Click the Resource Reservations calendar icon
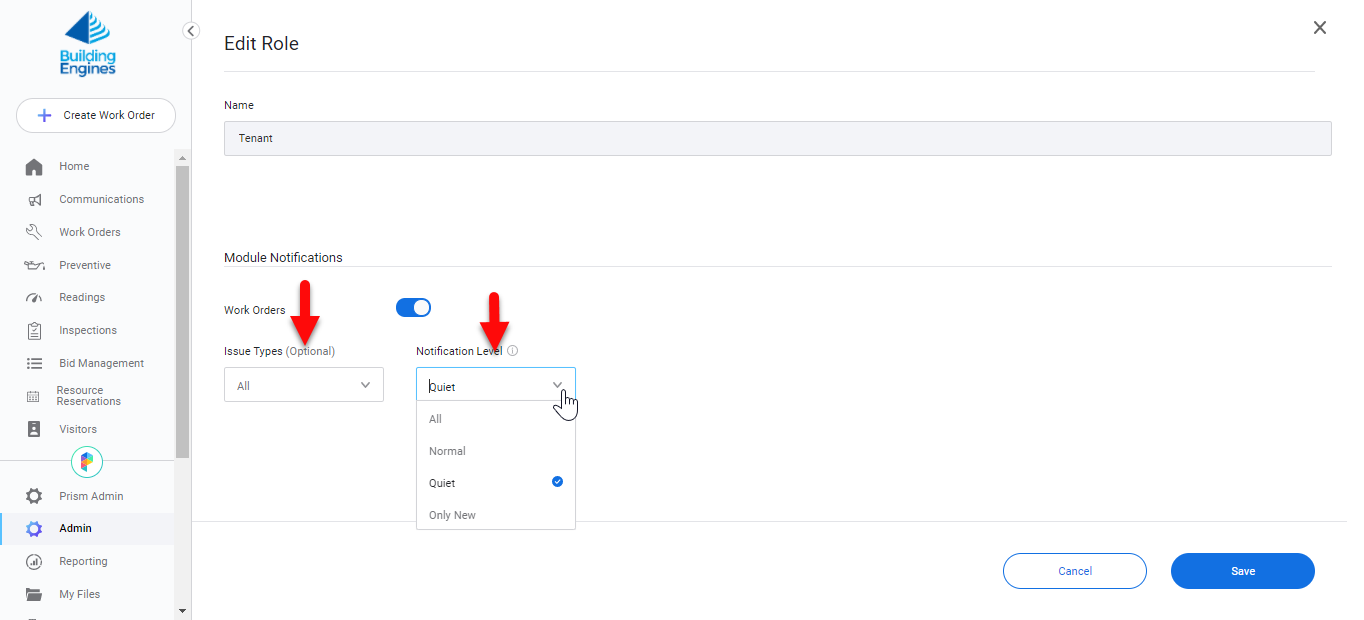Image resolution: width=1364 pixels, height=620 pixels. pyautogui.click(x=34, y=396)
